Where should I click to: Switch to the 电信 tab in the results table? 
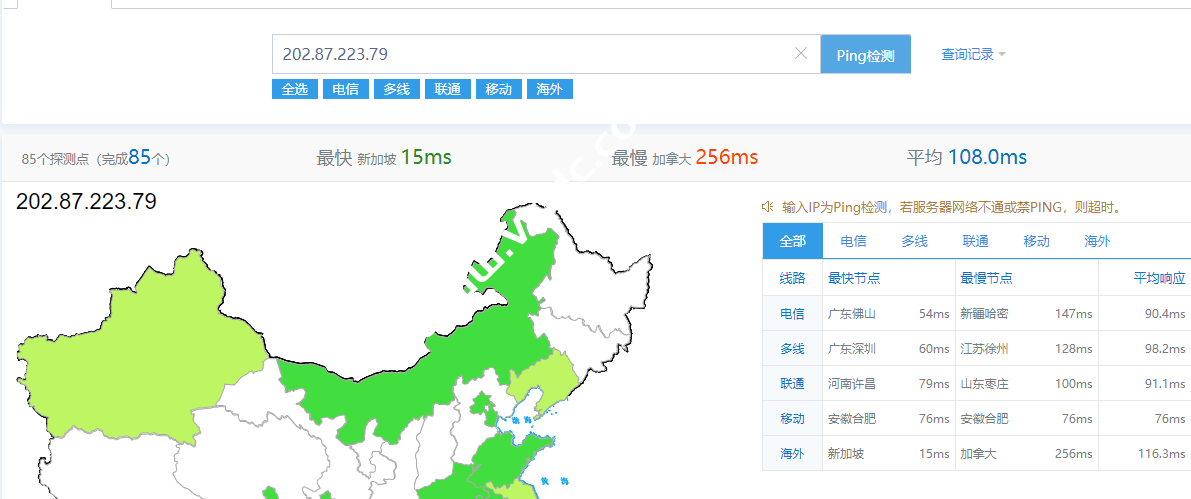tap(854, 241)
